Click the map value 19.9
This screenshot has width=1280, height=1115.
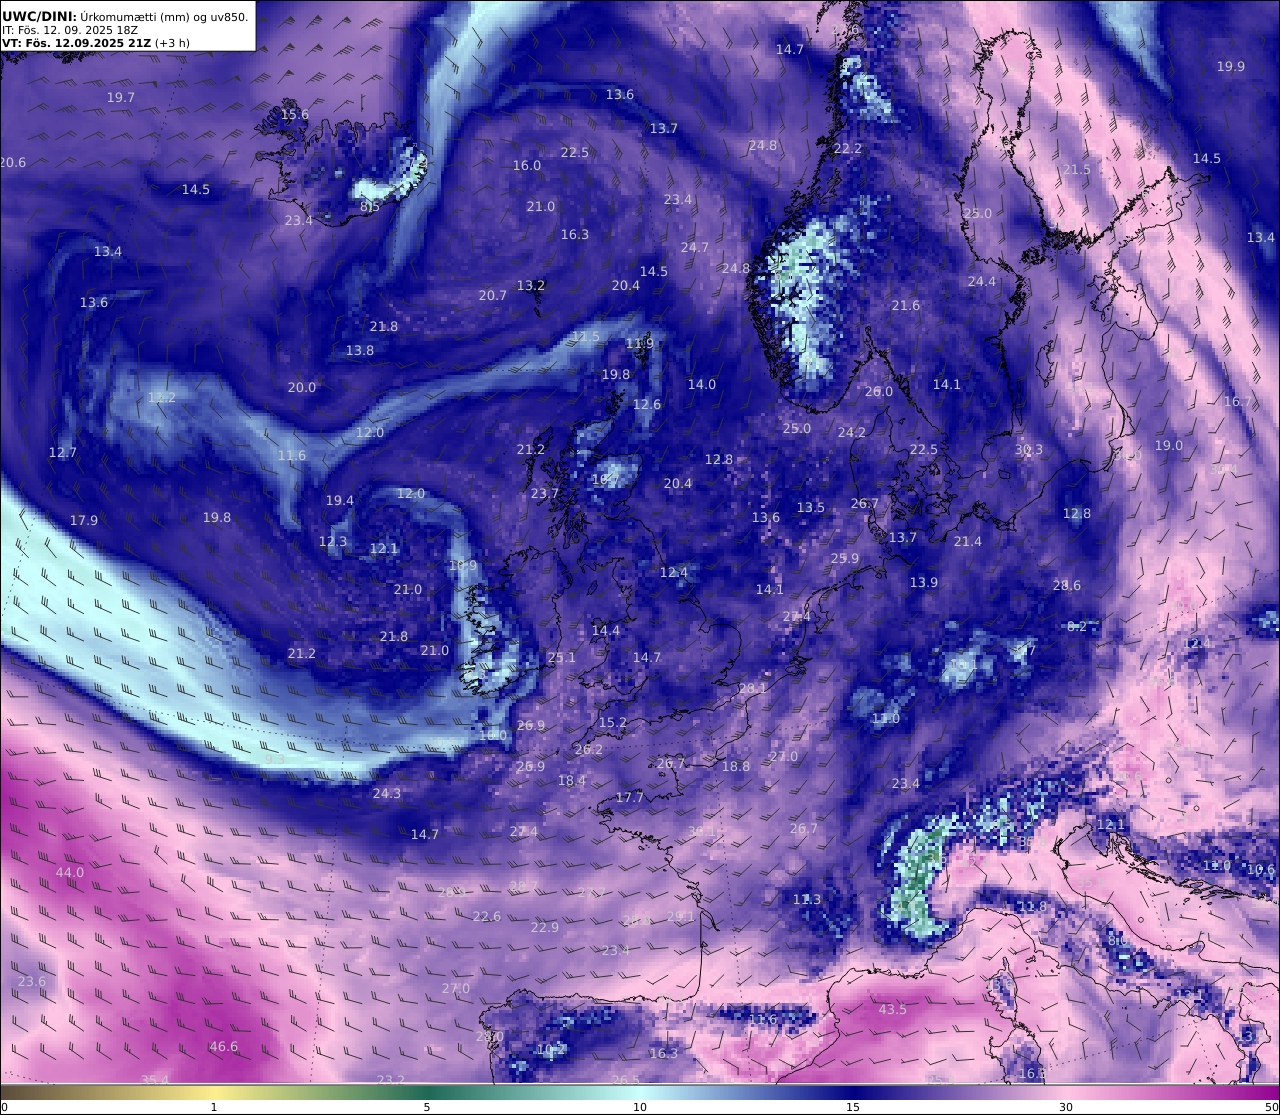pos(1231,67)
